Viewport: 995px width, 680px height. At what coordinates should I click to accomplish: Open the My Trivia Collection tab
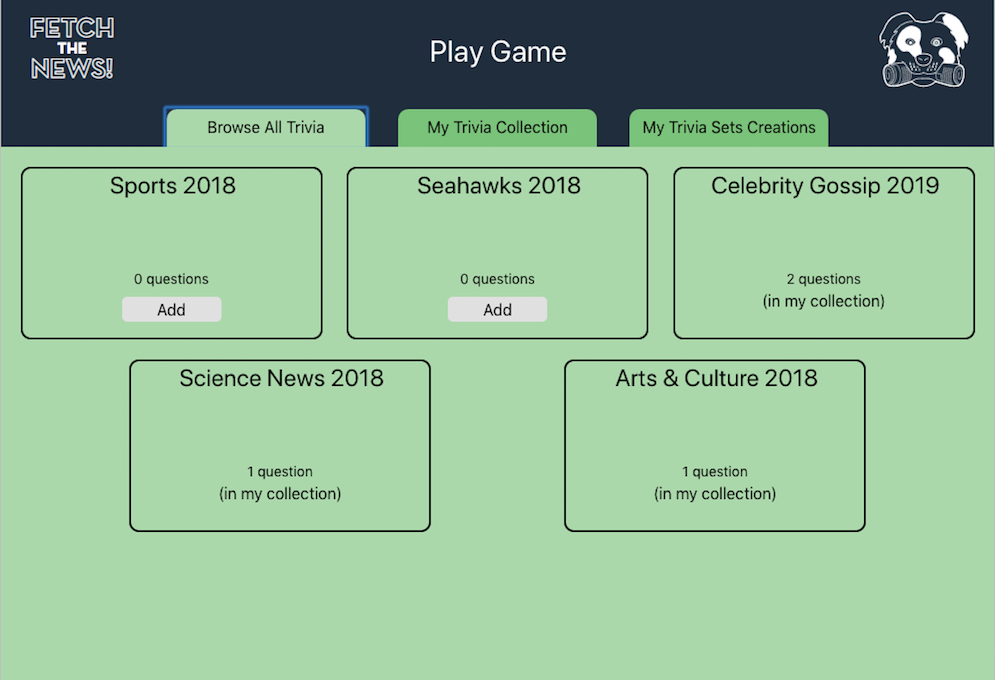coord(497,127)
